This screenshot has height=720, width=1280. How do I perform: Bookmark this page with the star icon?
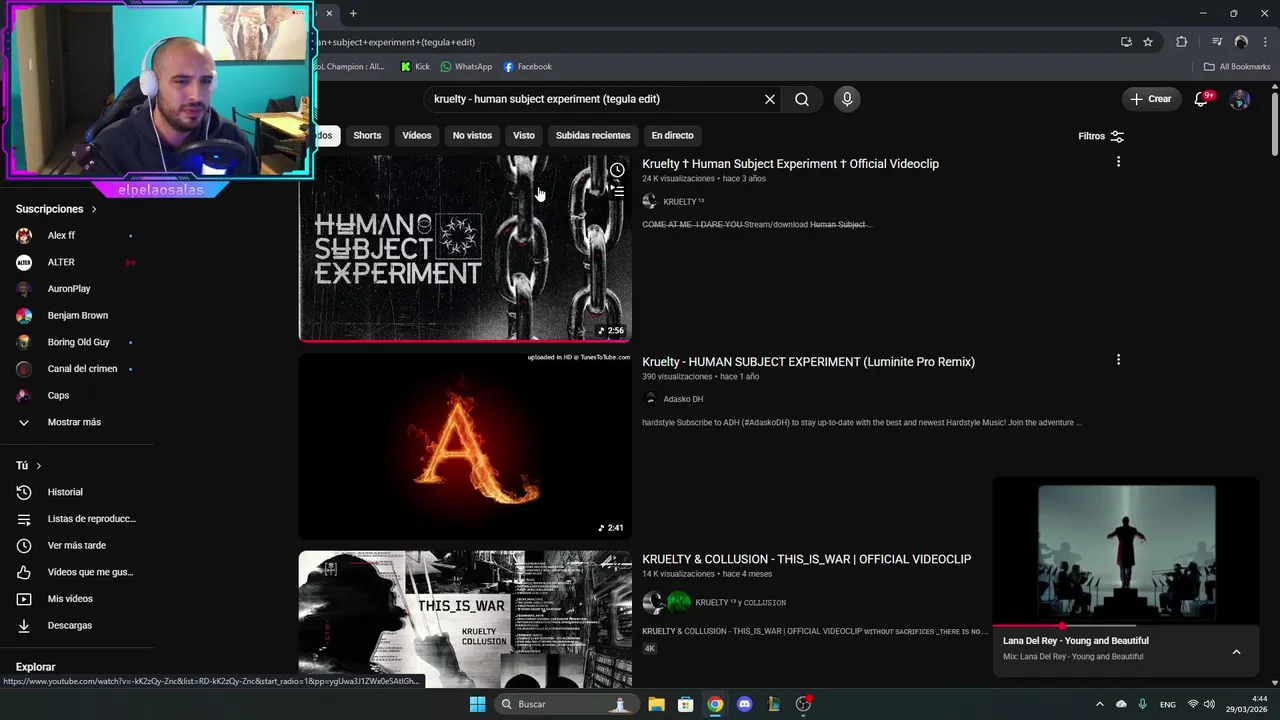point(1148,42)
